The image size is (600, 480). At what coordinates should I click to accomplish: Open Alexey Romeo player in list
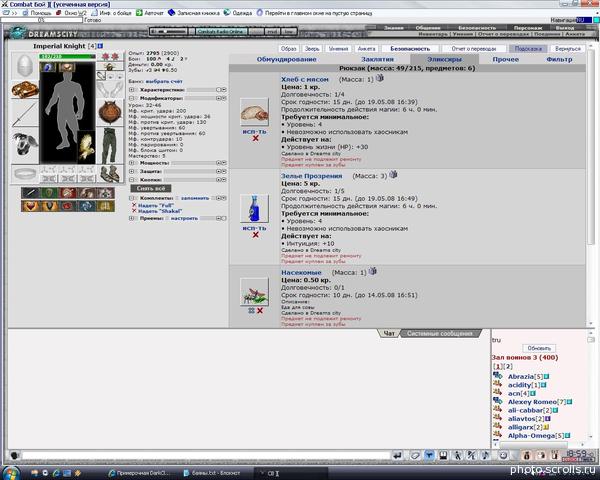[x=532, y=402]
